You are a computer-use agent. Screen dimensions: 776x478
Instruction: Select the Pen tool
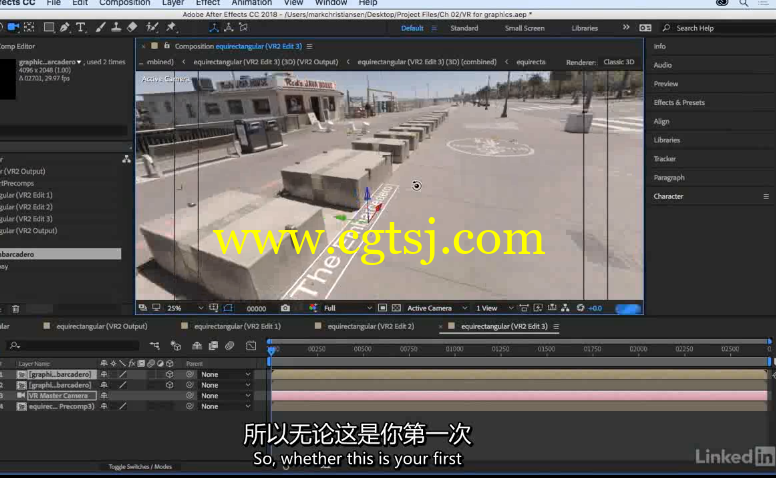(x=64, y=27)
